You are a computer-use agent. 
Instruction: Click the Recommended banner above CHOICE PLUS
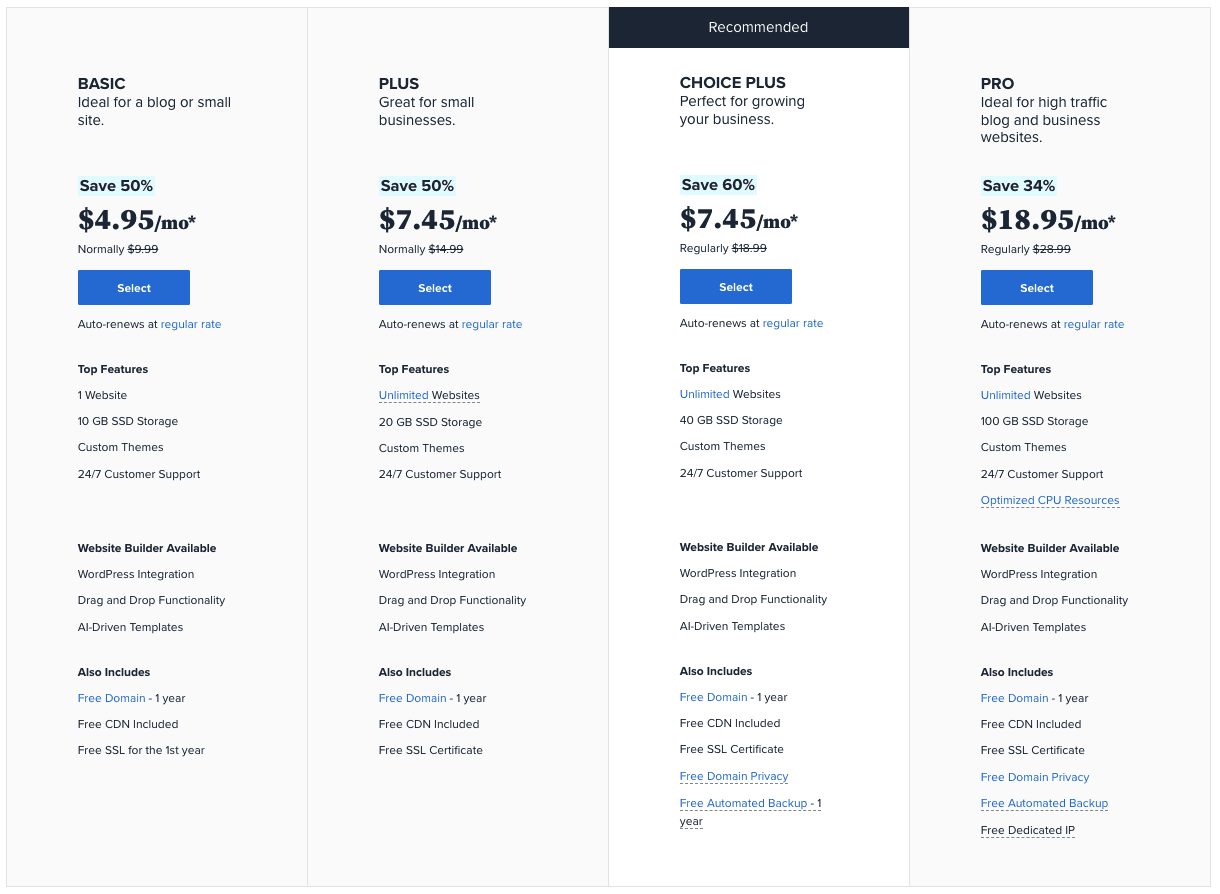(x=758, y=27)
